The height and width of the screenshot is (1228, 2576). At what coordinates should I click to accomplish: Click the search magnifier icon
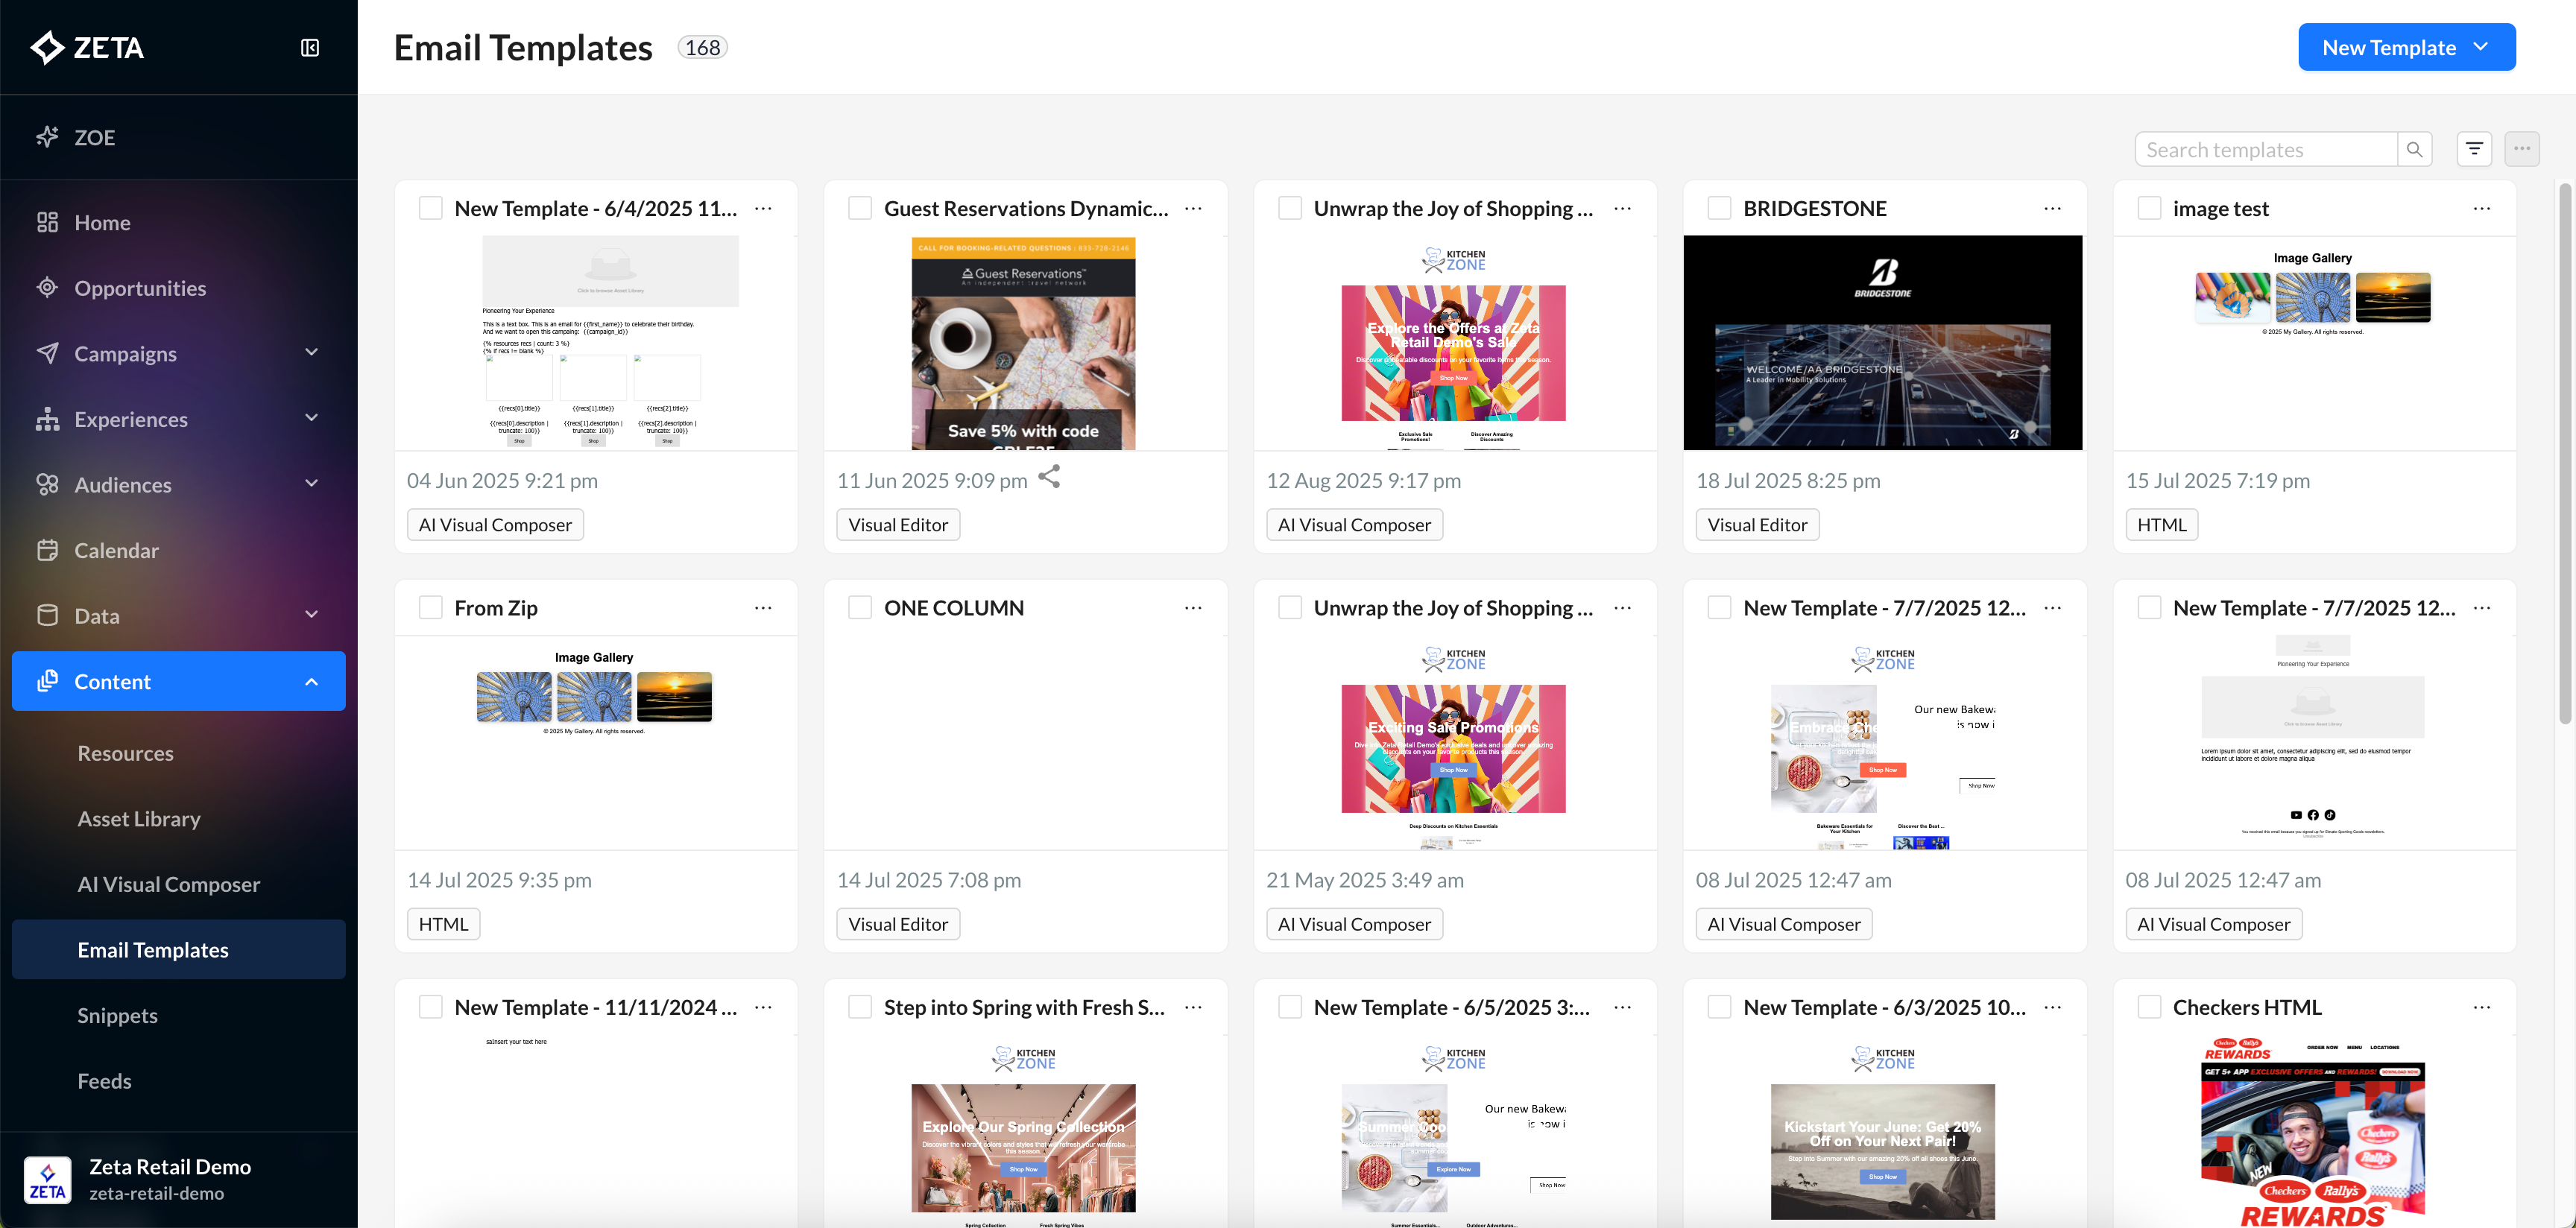point(2414,150)
